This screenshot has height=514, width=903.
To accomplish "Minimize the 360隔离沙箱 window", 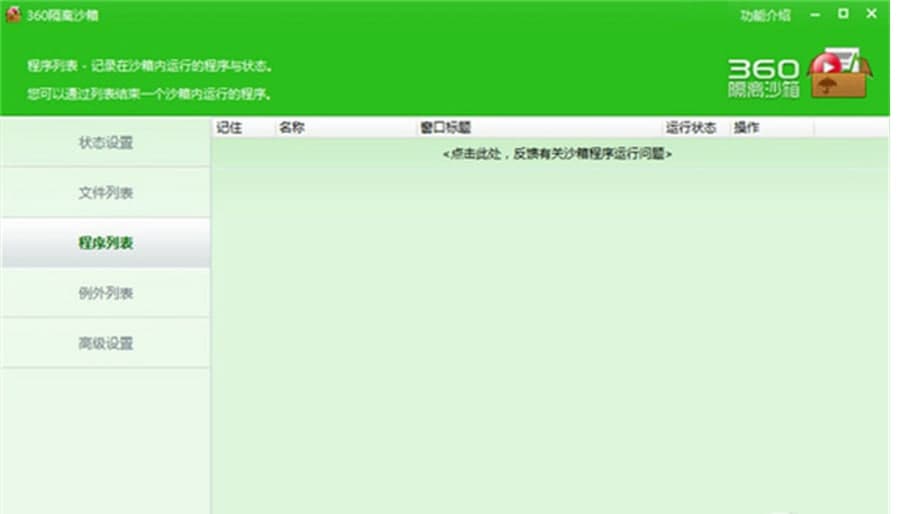I will [x=815, y=14].
